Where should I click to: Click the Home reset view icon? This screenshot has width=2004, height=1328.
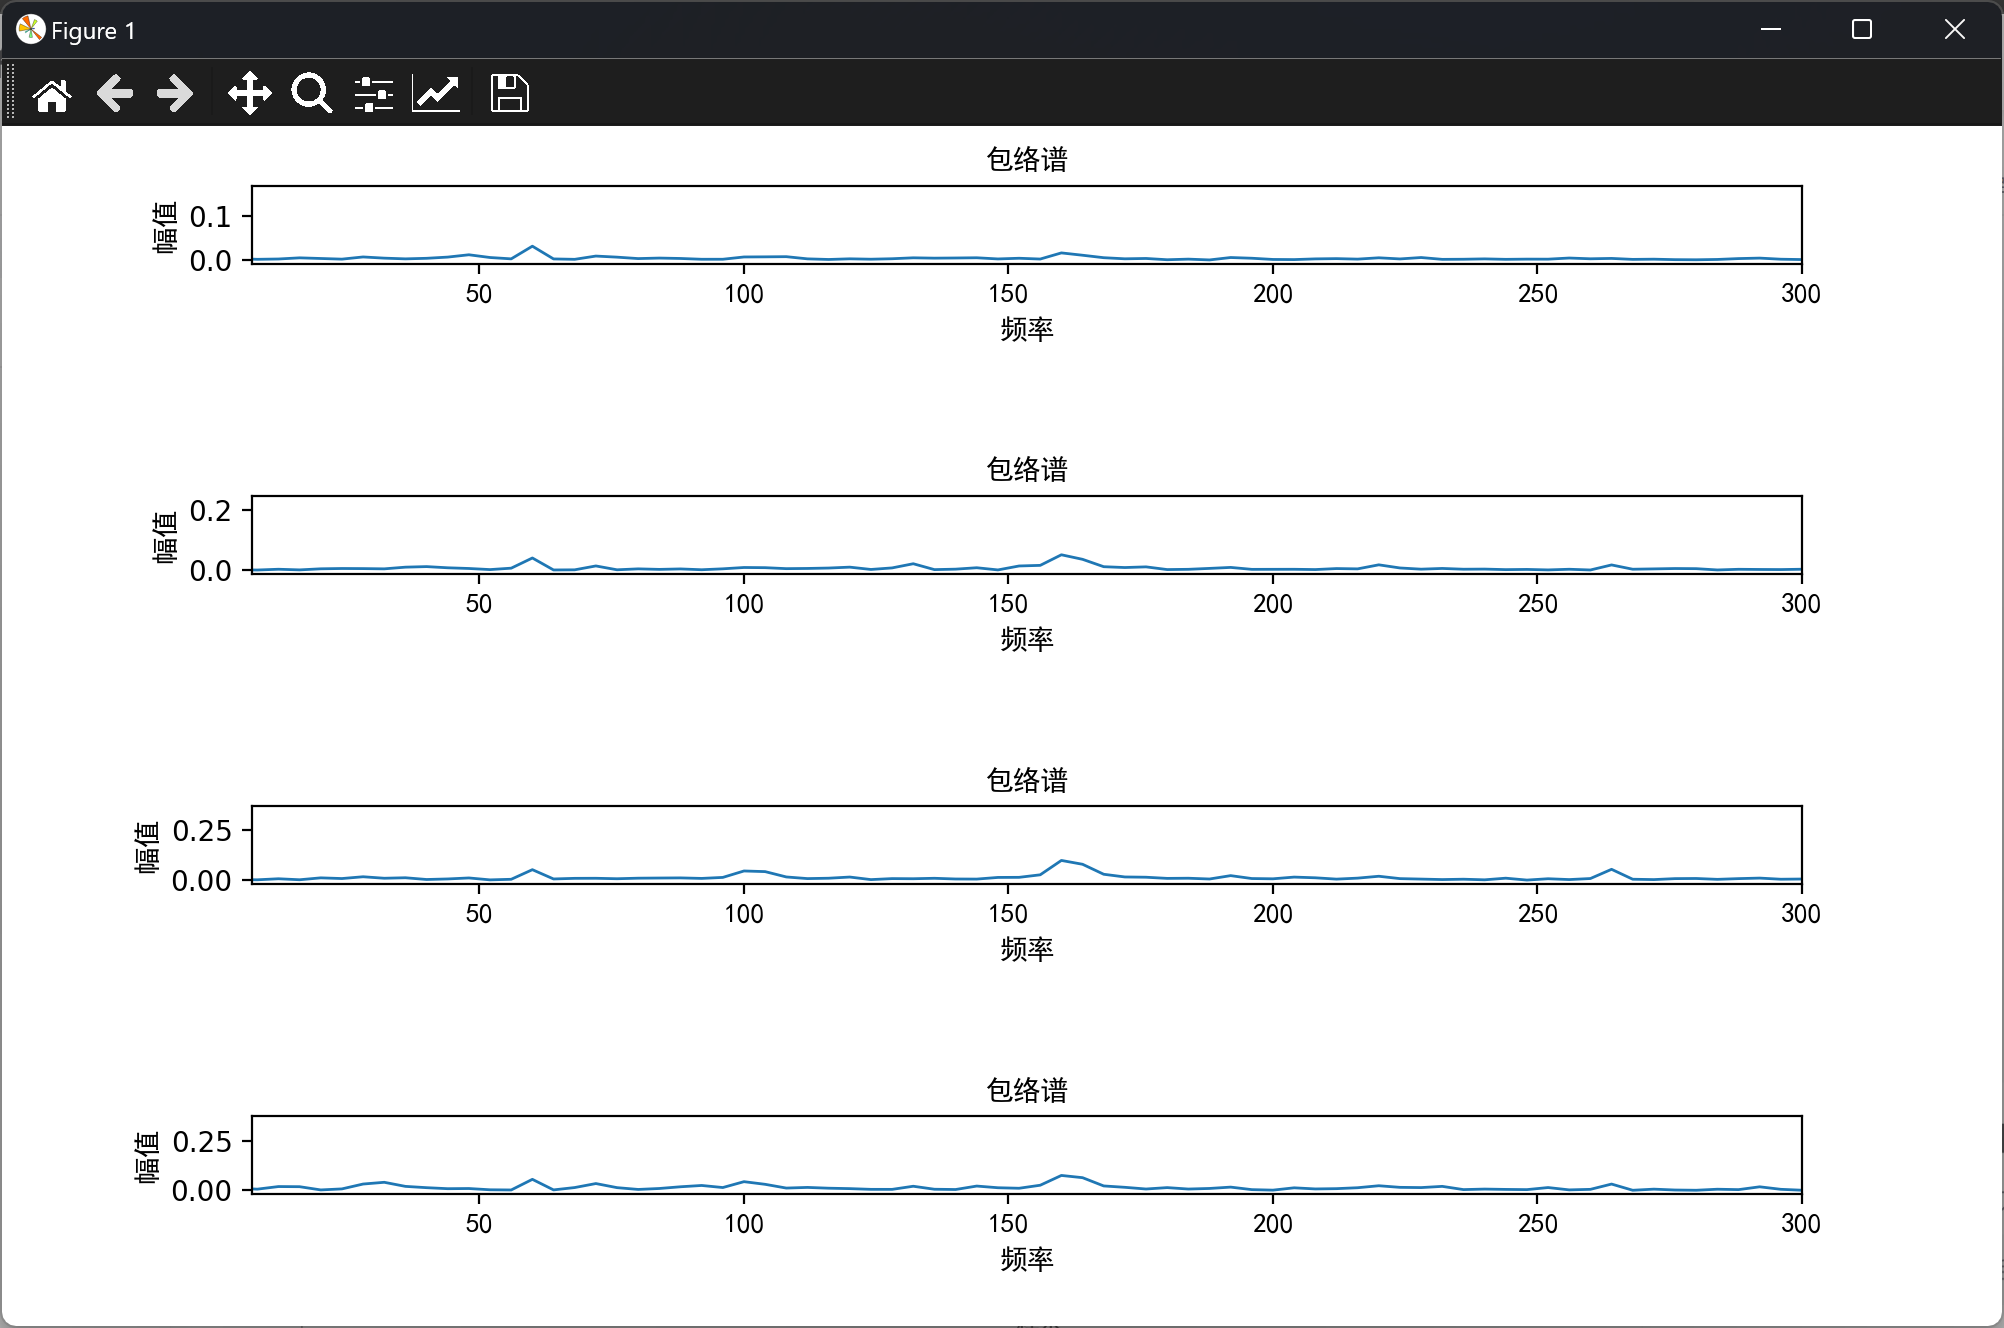[x=52, y=94]
